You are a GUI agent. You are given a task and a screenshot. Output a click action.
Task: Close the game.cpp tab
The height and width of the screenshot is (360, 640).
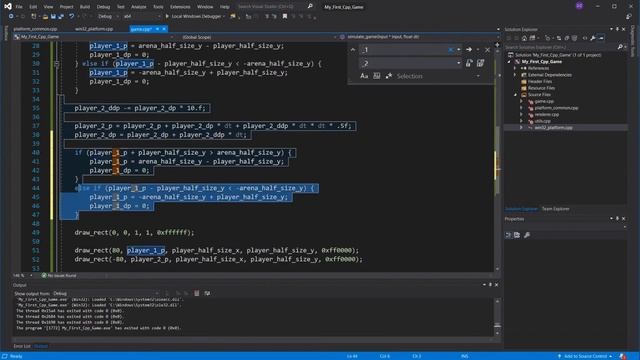click(x=164, y=29)
